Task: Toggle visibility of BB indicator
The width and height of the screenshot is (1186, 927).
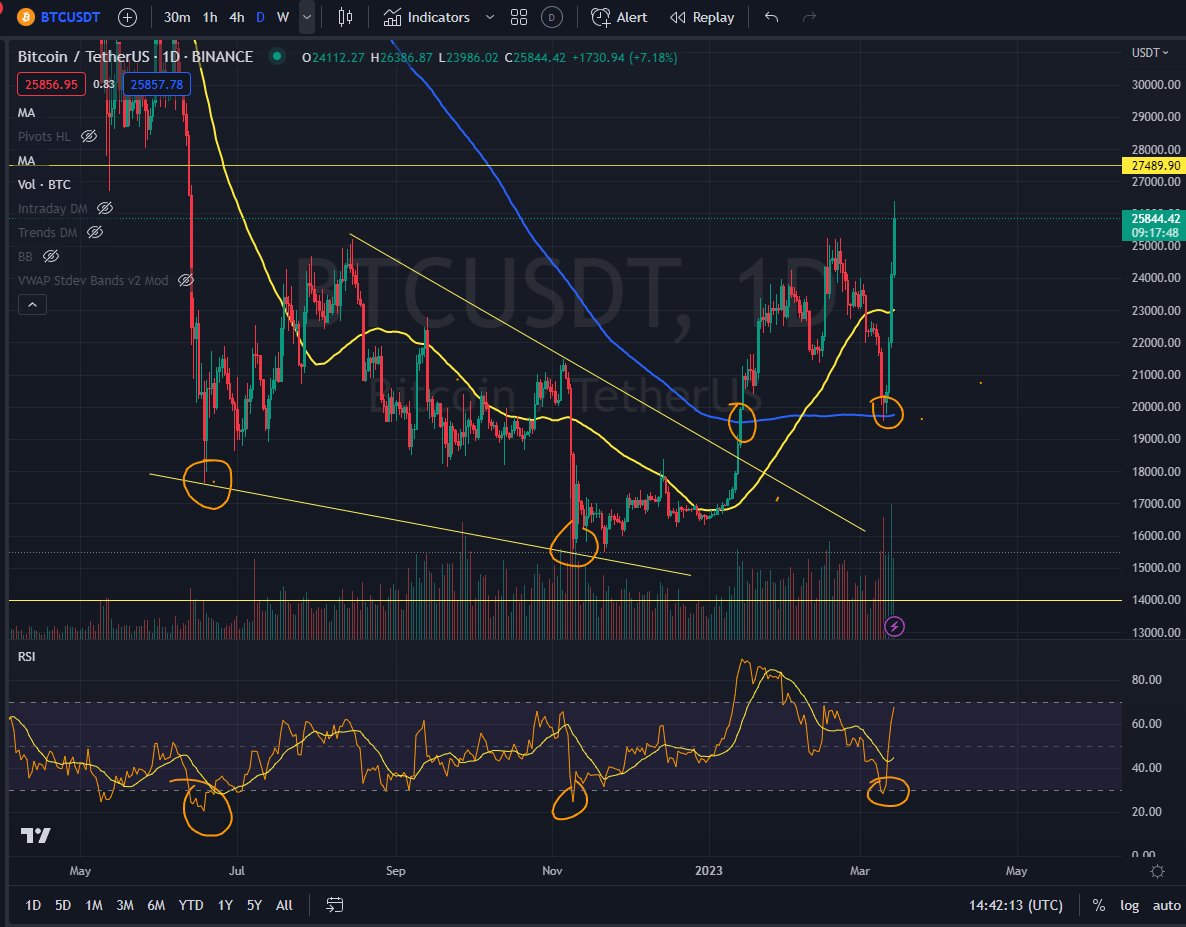Action: point(51,256)
